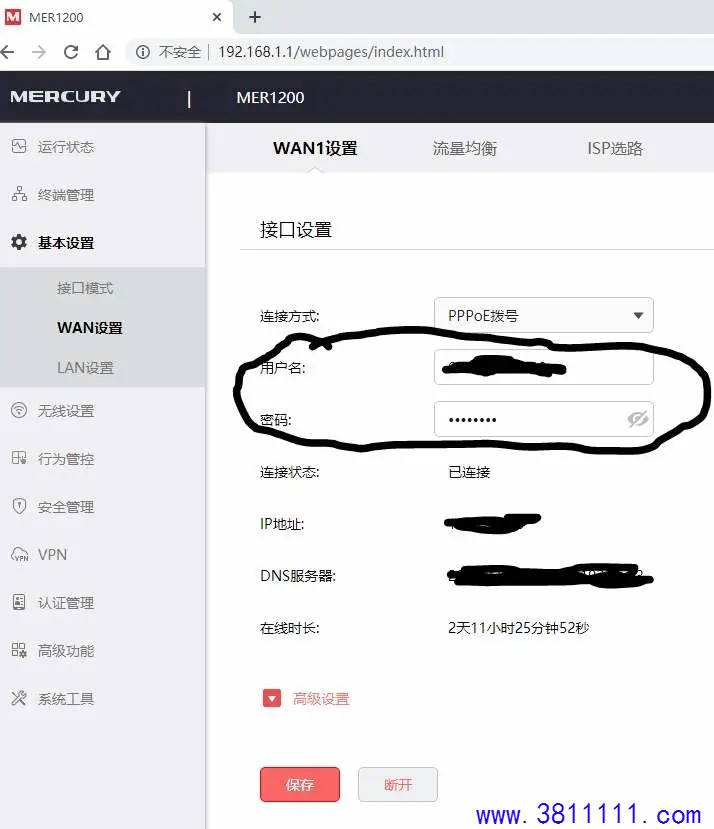Open the 认证管理 badge icon
Screen dimensions: 714x829
click(19, 602)
